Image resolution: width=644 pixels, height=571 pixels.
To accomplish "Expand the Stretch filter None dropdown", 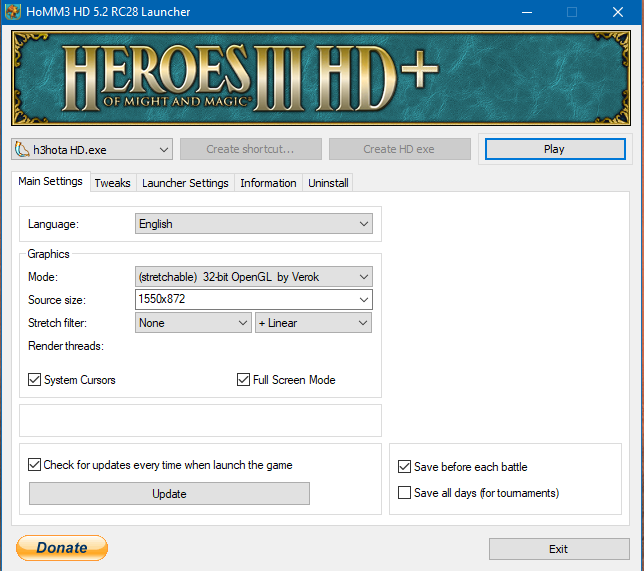I will click(x=193, y=322).
